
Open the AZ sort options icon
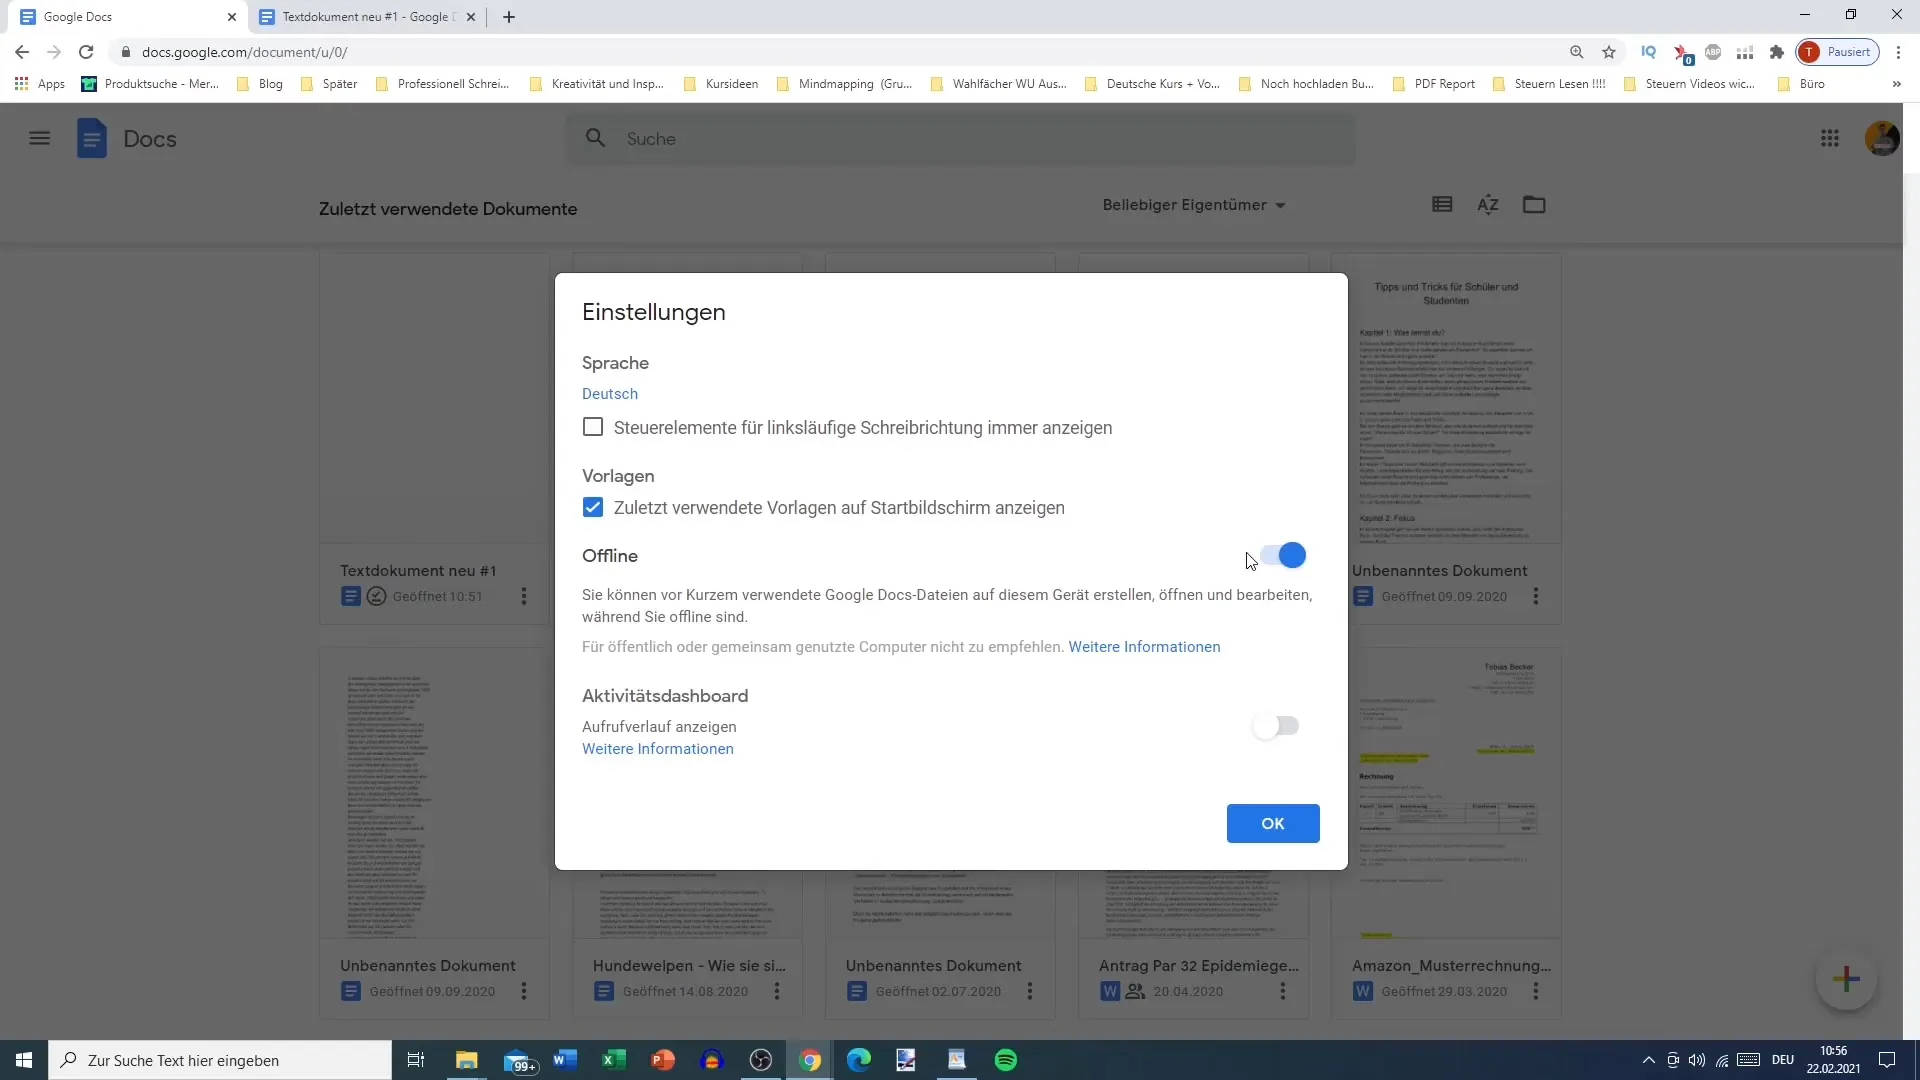coord(1488,205)
